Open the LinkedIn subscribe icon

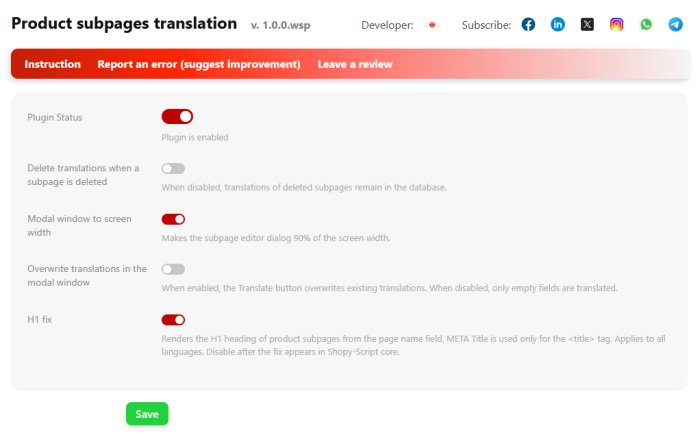coord(558,25)
